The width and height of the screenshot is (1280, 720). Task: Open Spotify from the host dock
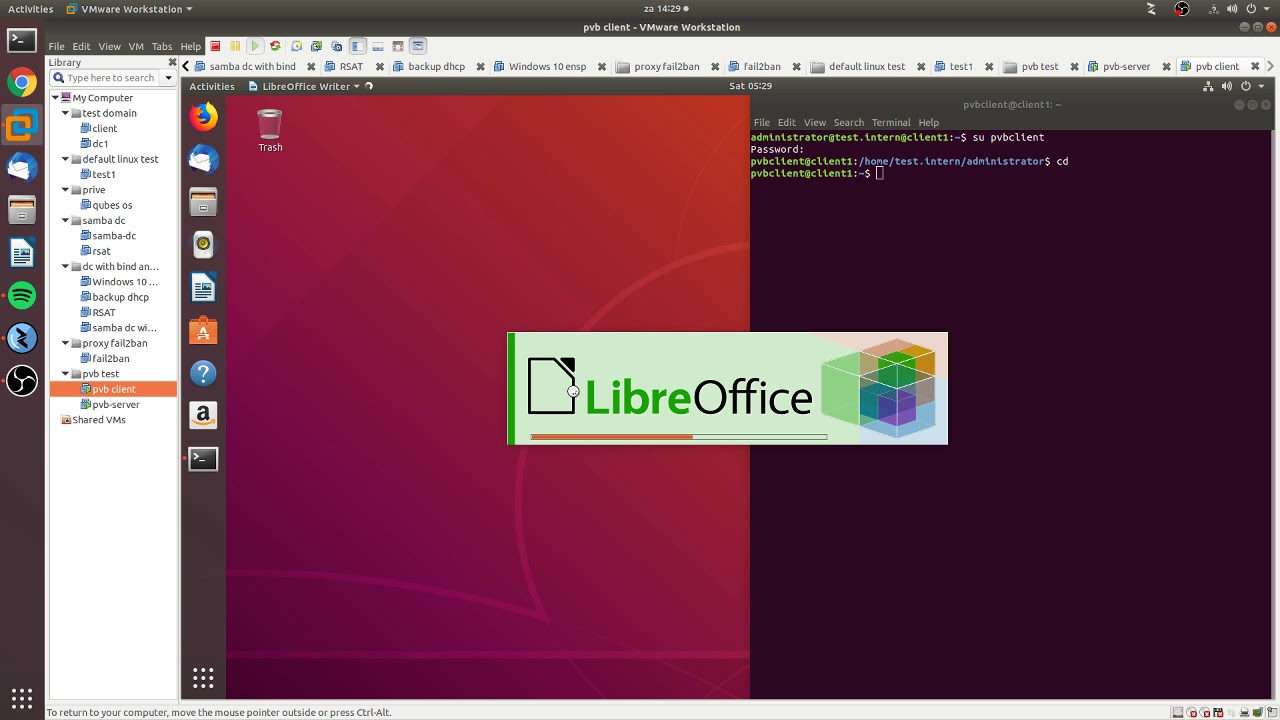point(22,296)
